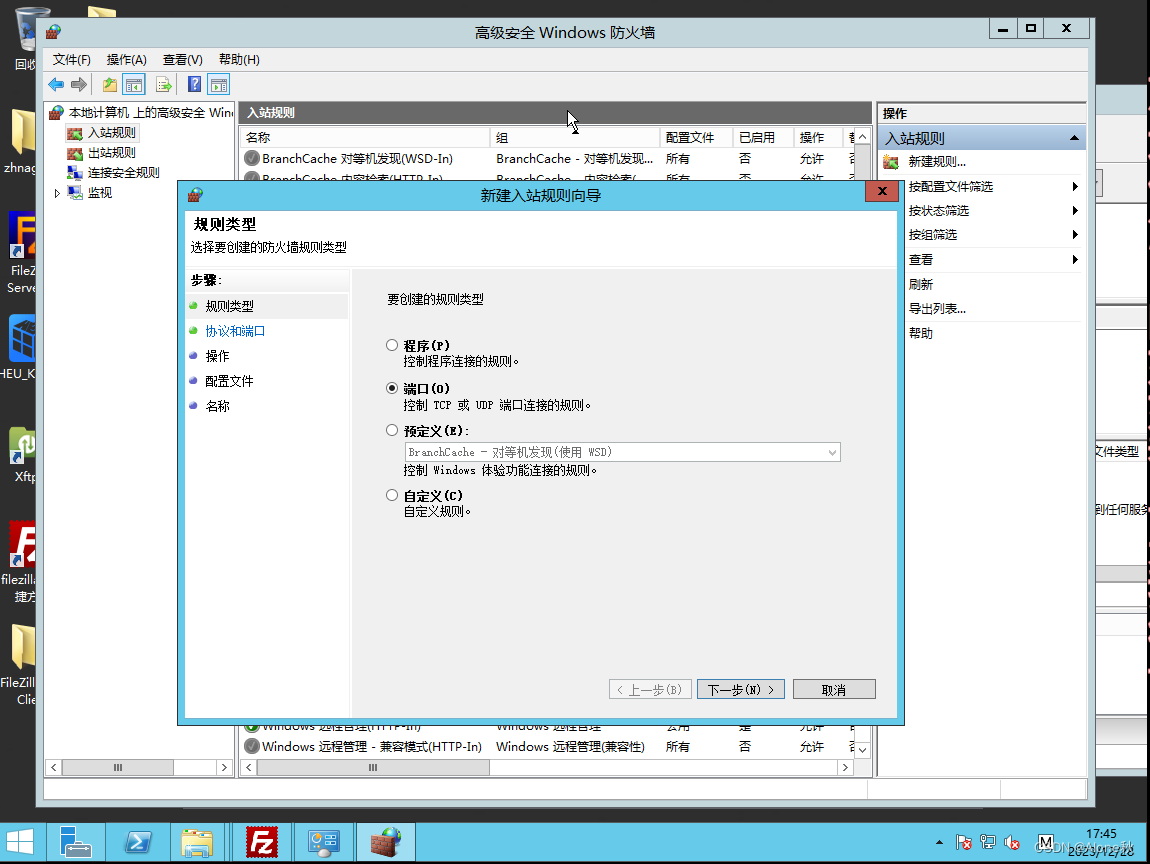Screen dimensions: 1150x864
Task: Click the 规则类型 step in wizard
Action: [x=230, y=306]
